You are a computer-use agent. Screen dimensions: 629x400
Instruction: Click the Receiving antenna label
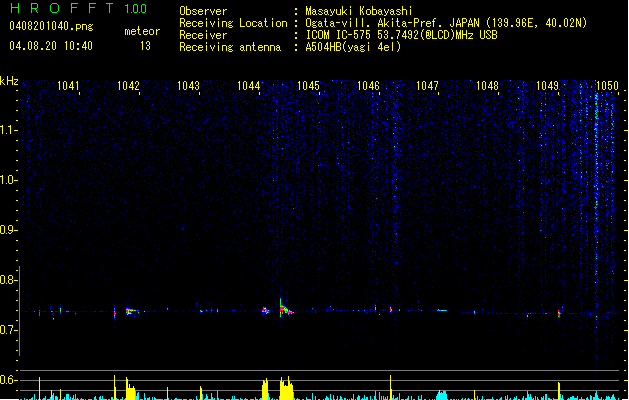click(230, 47)
